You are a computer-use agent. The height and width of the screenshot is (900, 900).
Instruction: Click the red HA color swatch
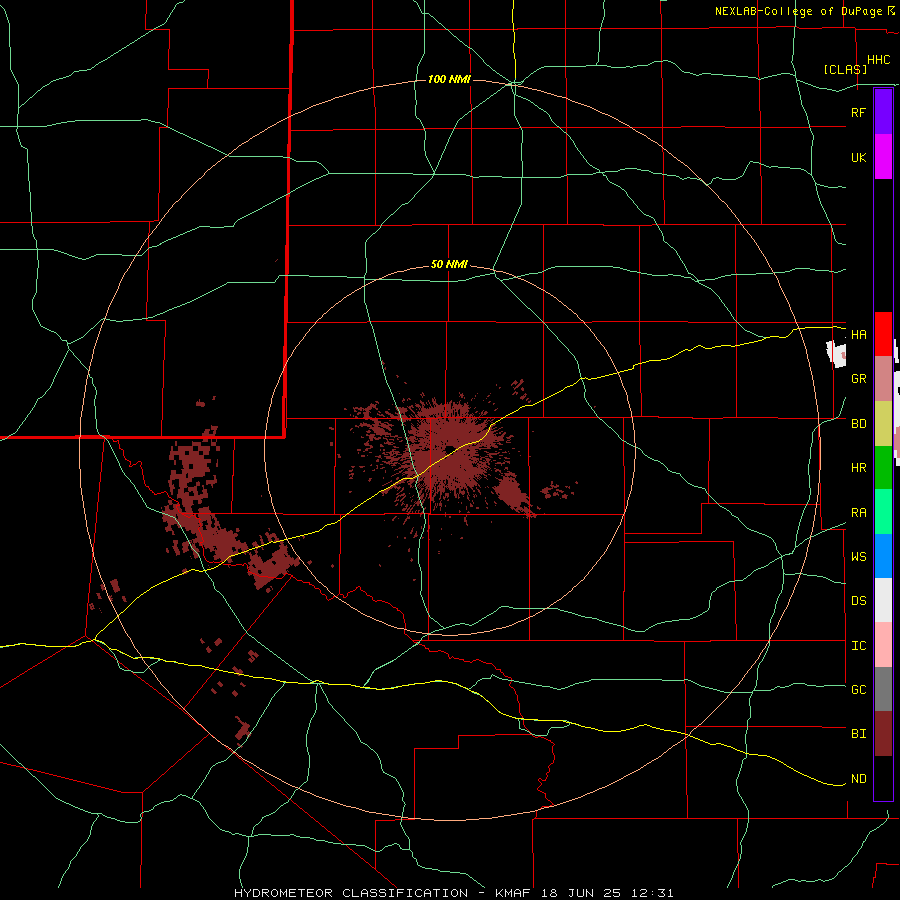coord(883,334)
